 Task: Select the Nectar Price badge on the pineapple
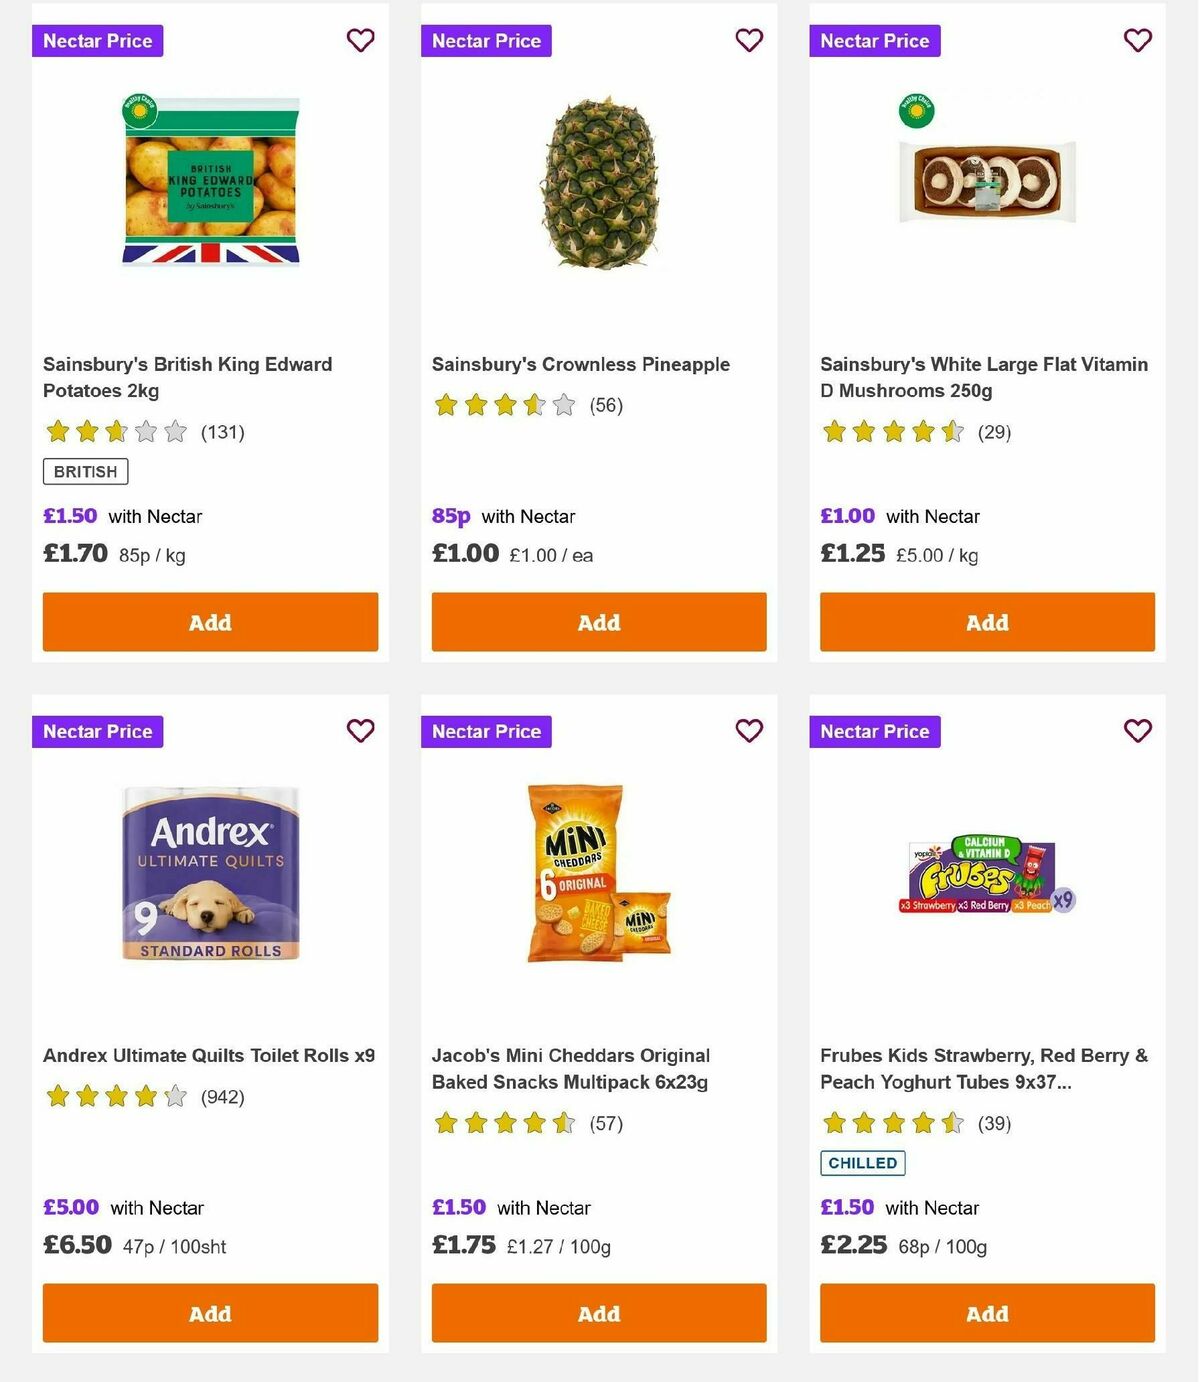click(x=487, y=41)
